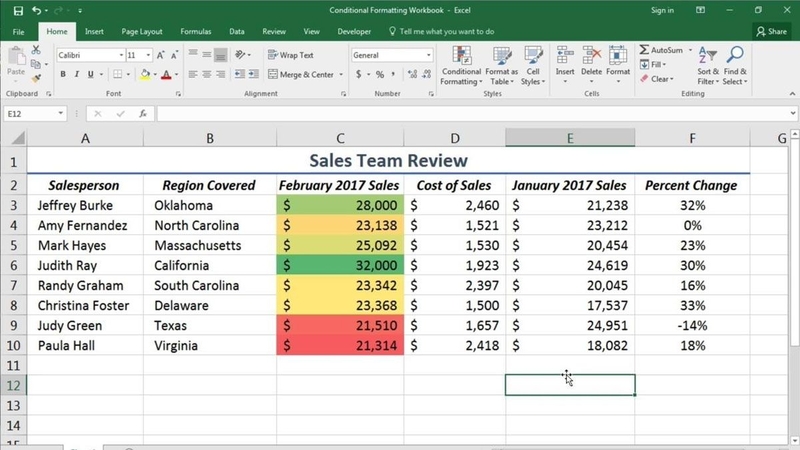Expand the Name Box dropdown arrow
Image resolution: width=800 pixels, height=450 pixels.
(60, 113)
